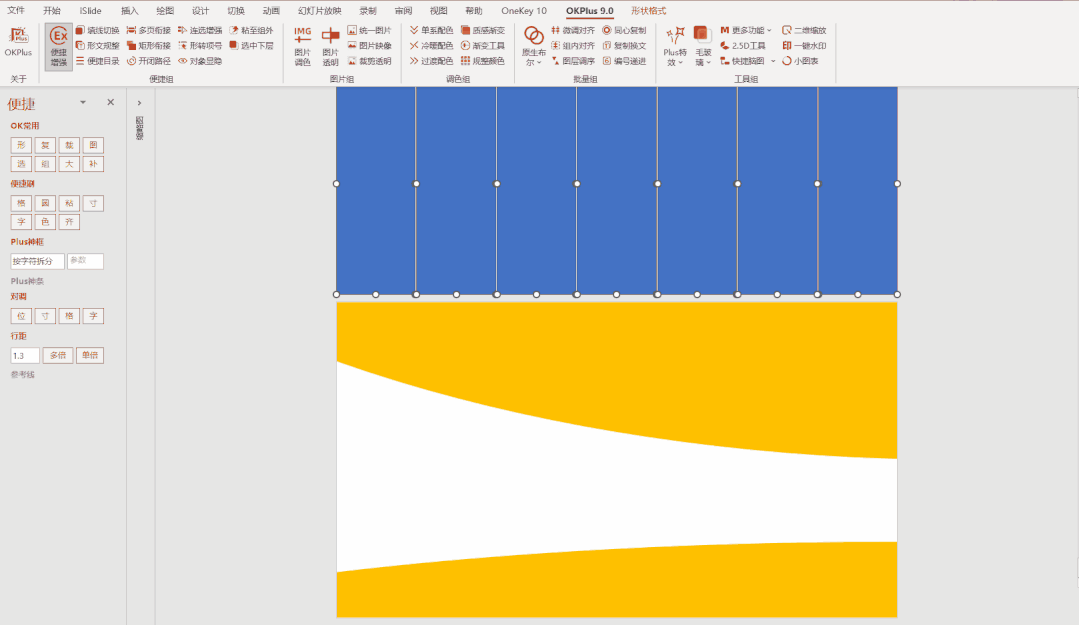Open 质感渐变 color tool
This screenshot has height=625, width=1079.
click(483, 30)
